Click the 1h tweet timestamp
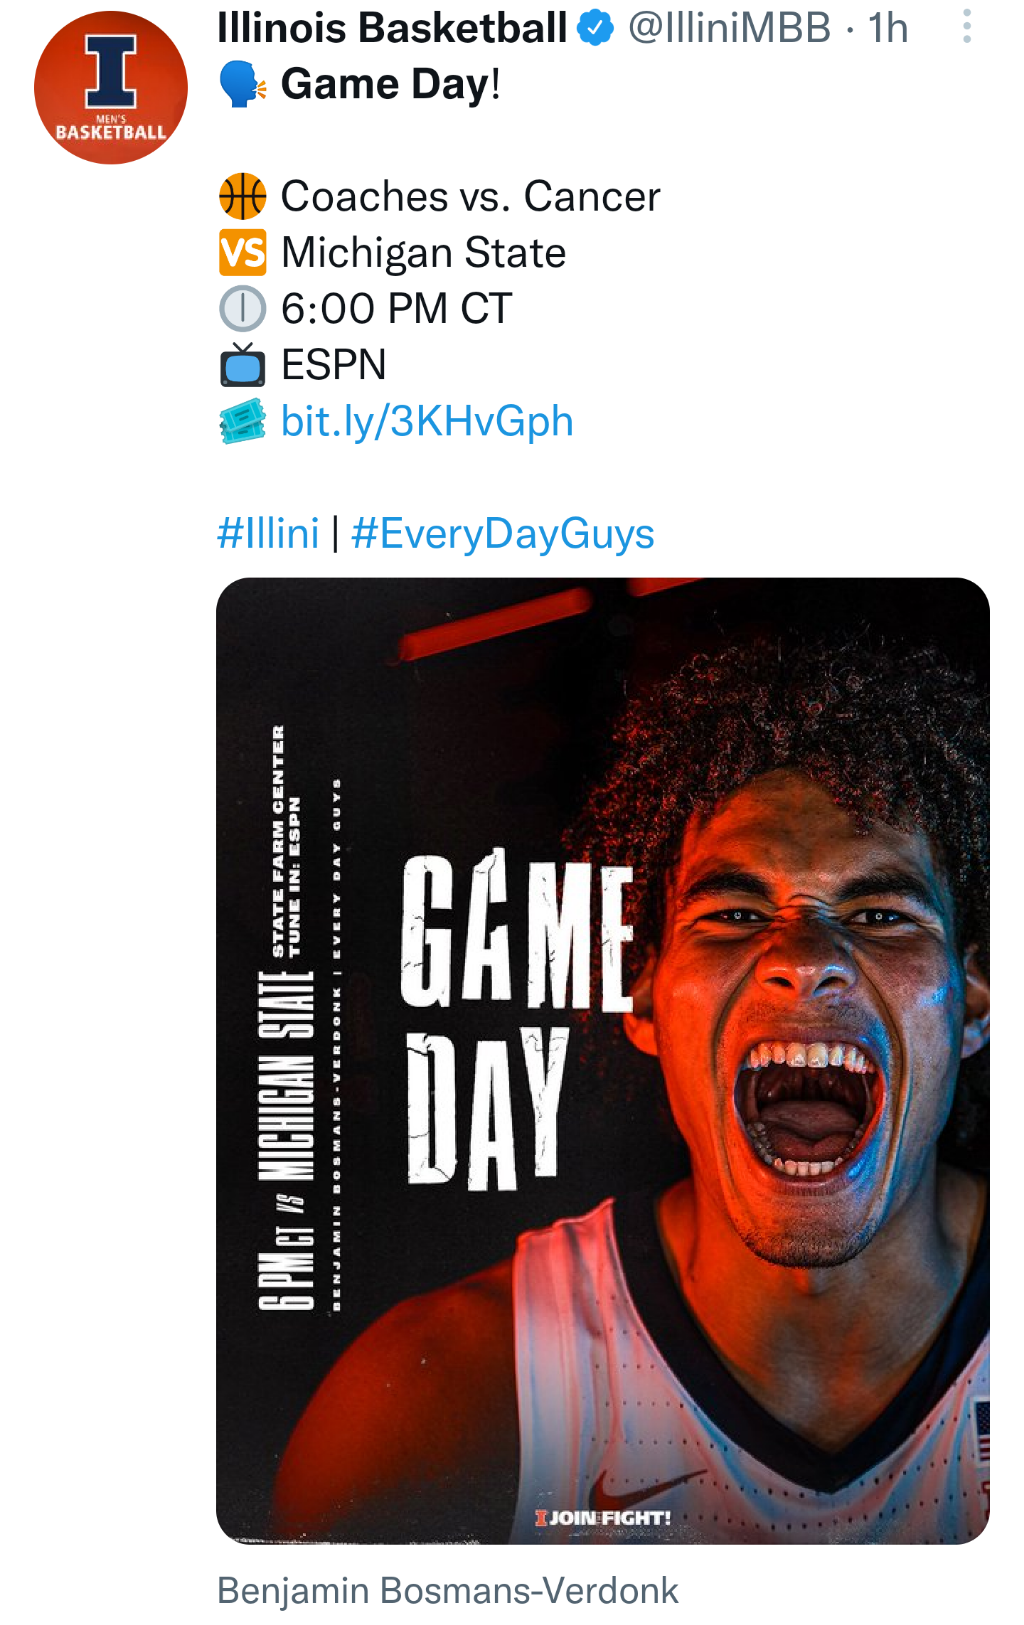This screenshot has height=1625, width=1024. pyautogui.click(x=888, y=28)
